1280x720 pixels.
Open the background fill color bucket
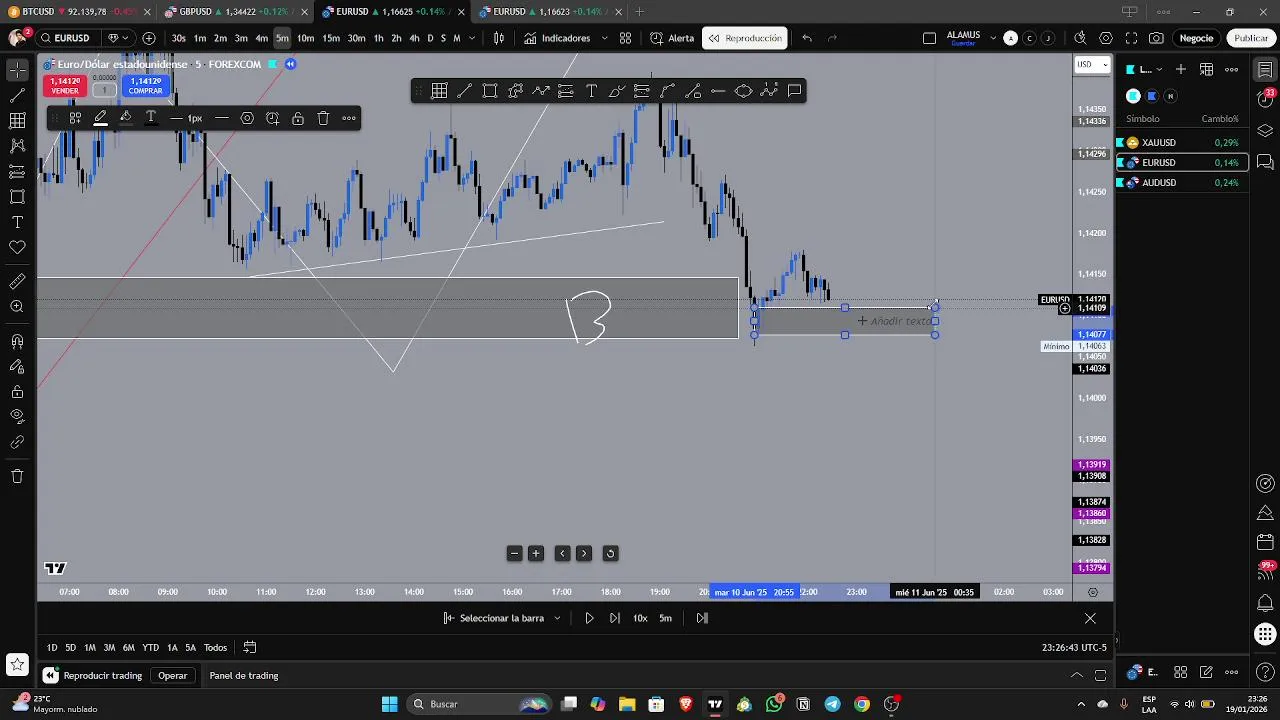click(x=126, y=118)
